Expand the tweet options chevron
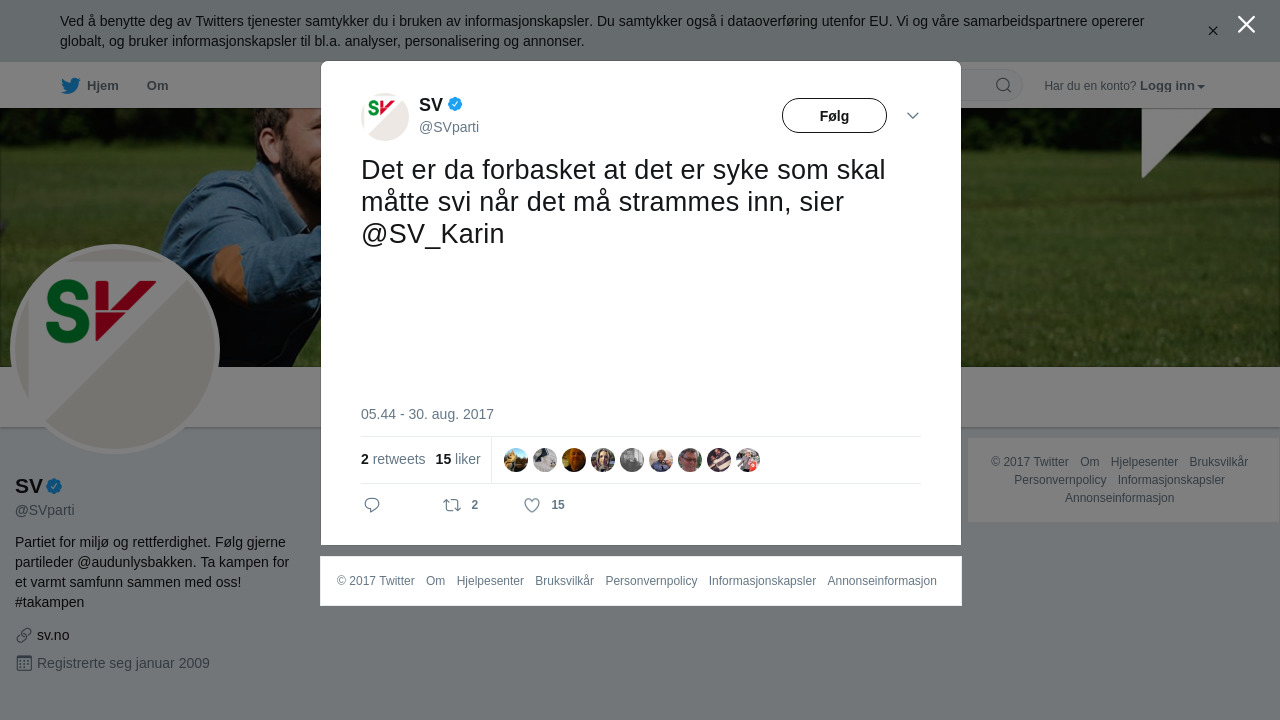This screenshot has width=1280, height=720. click(913, 116)
